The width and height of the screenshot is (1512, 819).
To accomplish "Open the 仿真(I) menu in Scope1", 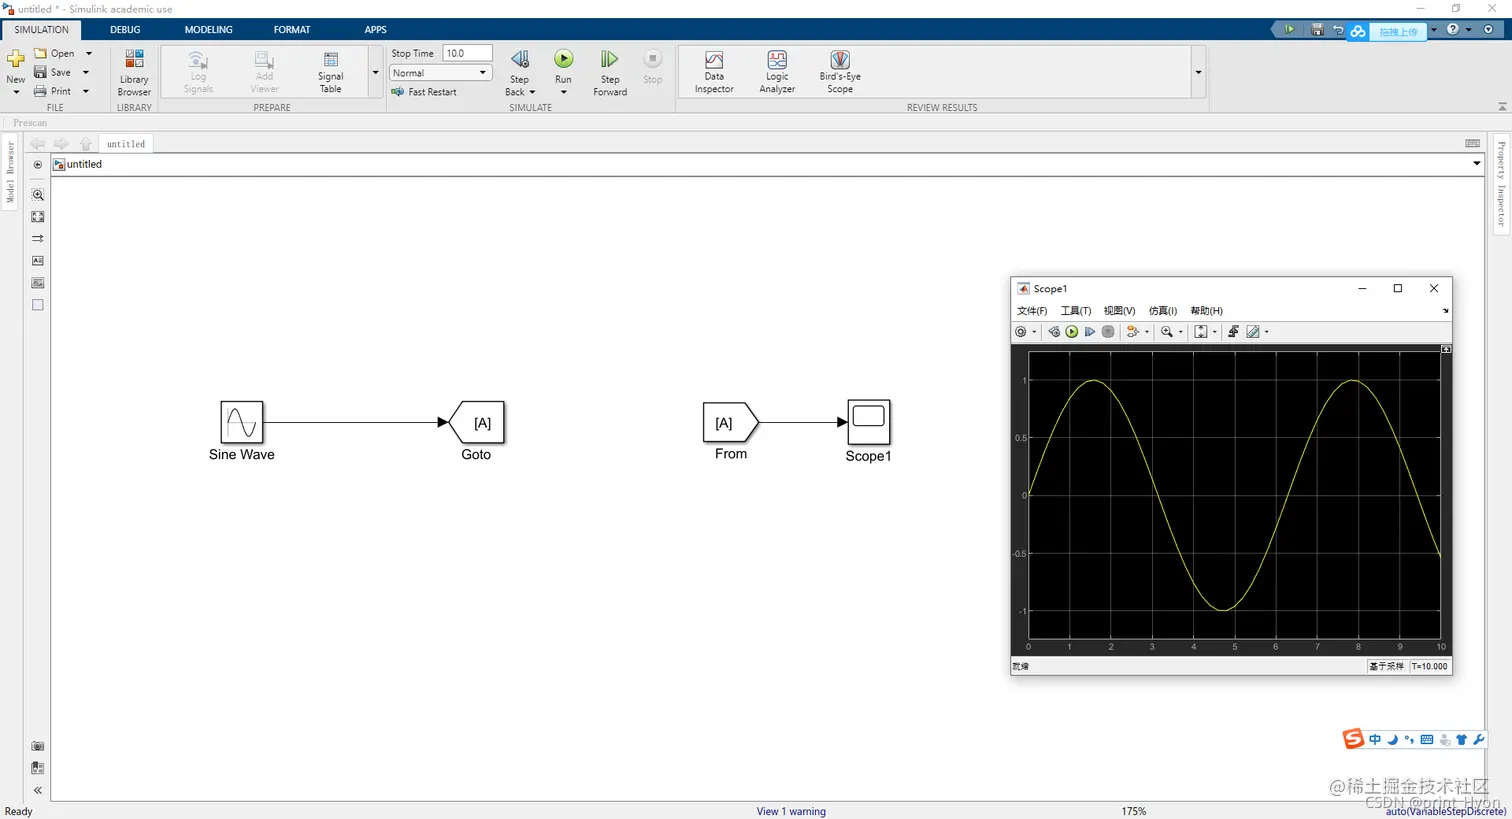I will click(x=1163, y=311).
